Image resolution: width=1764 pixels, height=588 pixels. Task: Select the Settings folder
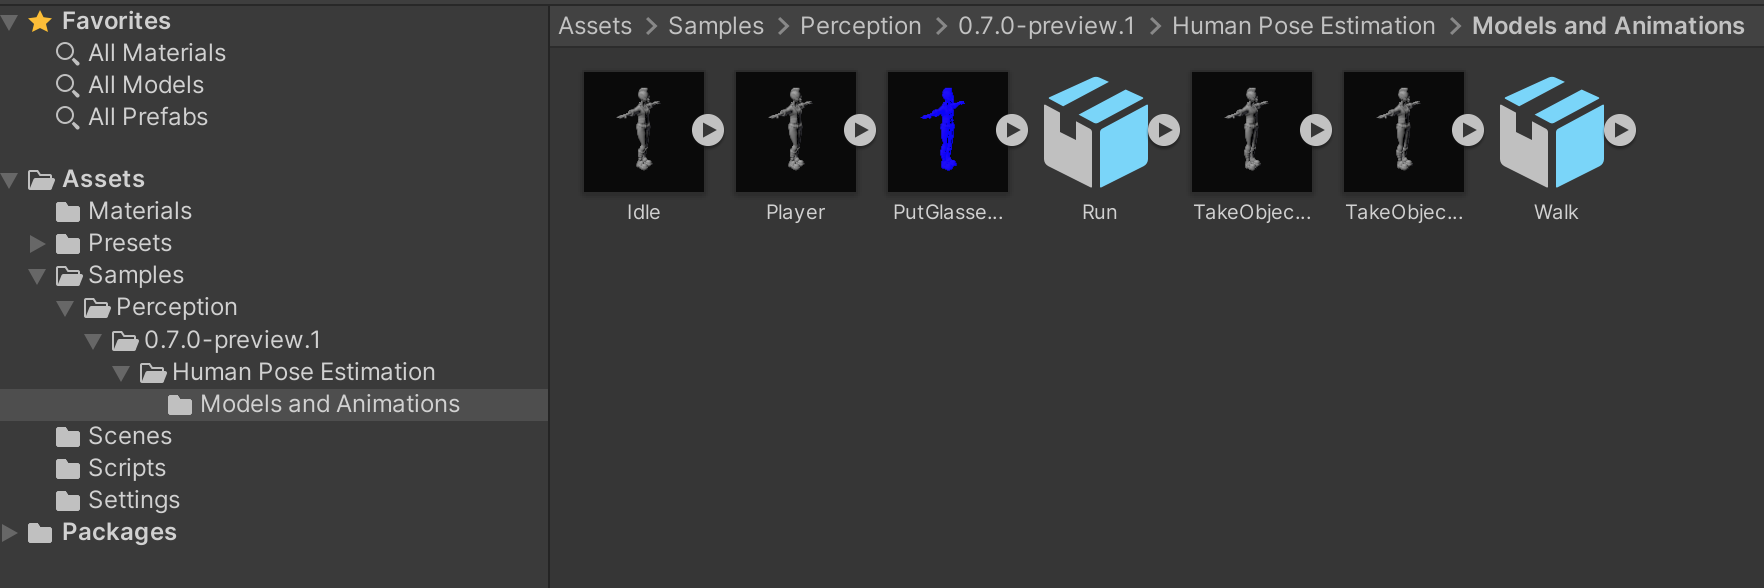[x=133, y=500]
